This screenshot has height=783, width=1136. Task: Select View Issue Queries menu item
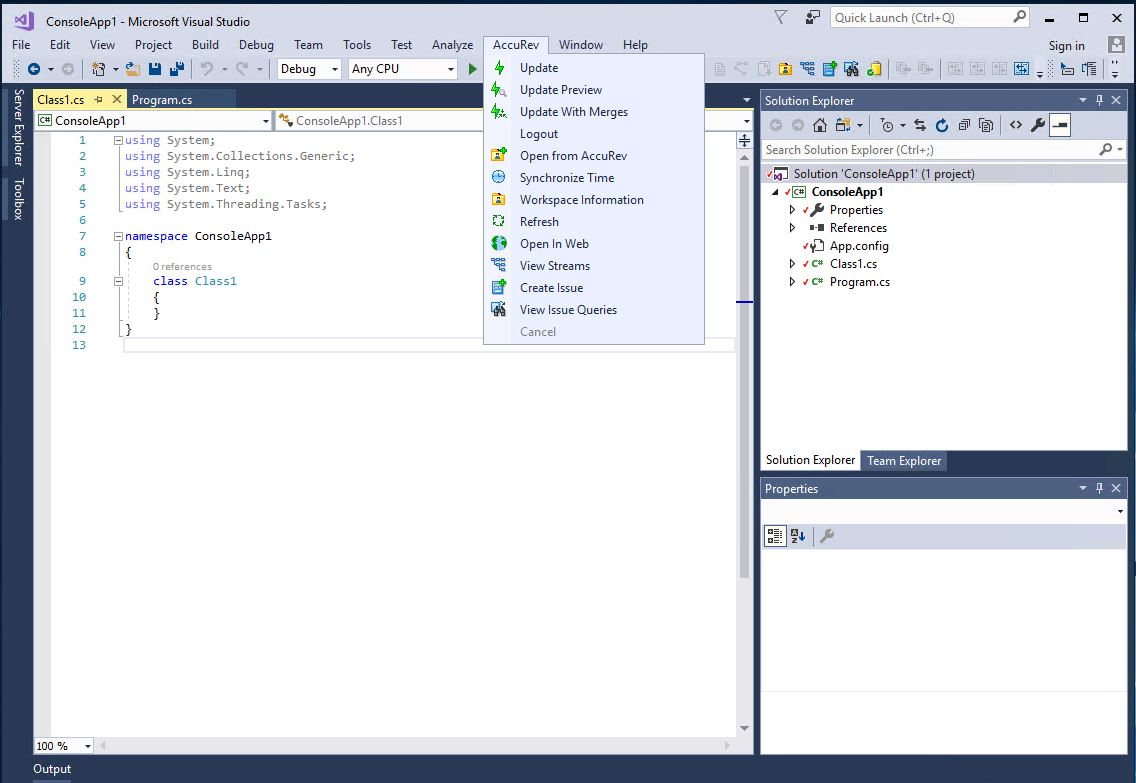pos(594,310)
